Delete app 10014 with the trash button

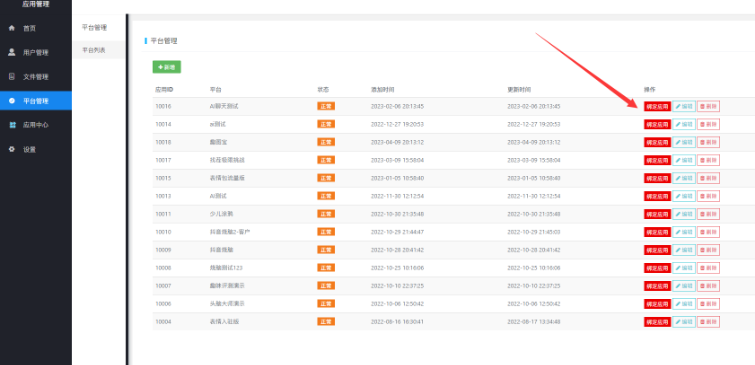click(x=708, y=124)
